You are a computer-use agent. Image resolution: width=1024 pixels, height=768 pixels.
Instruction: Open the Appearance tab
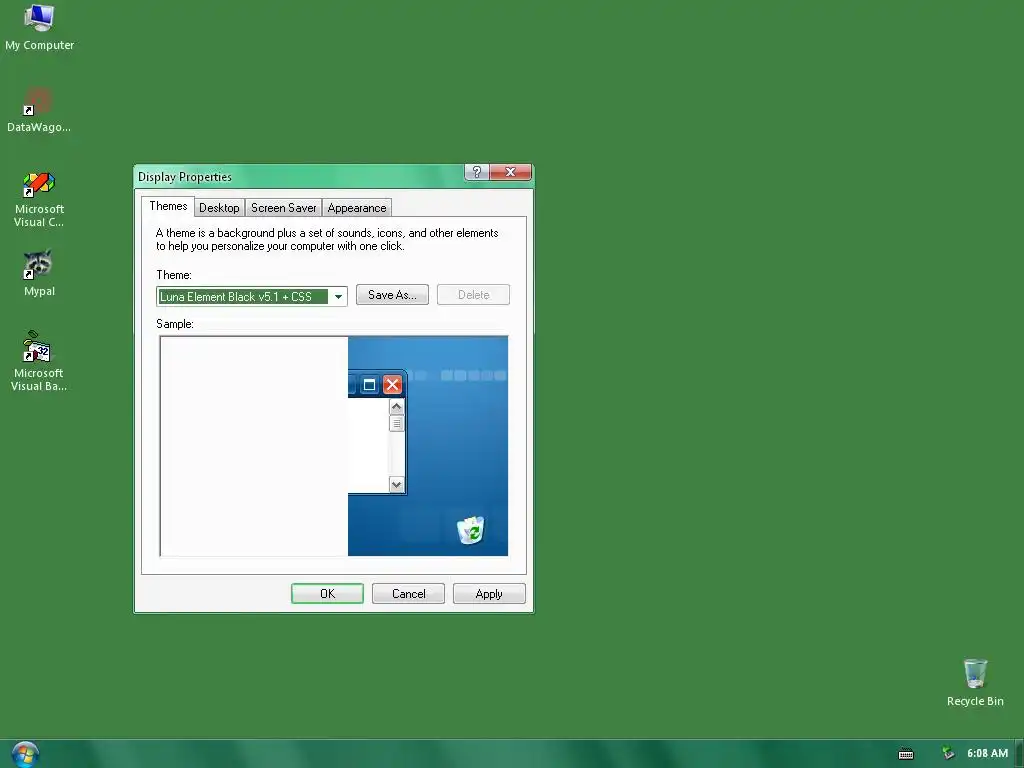pos(357,208)
